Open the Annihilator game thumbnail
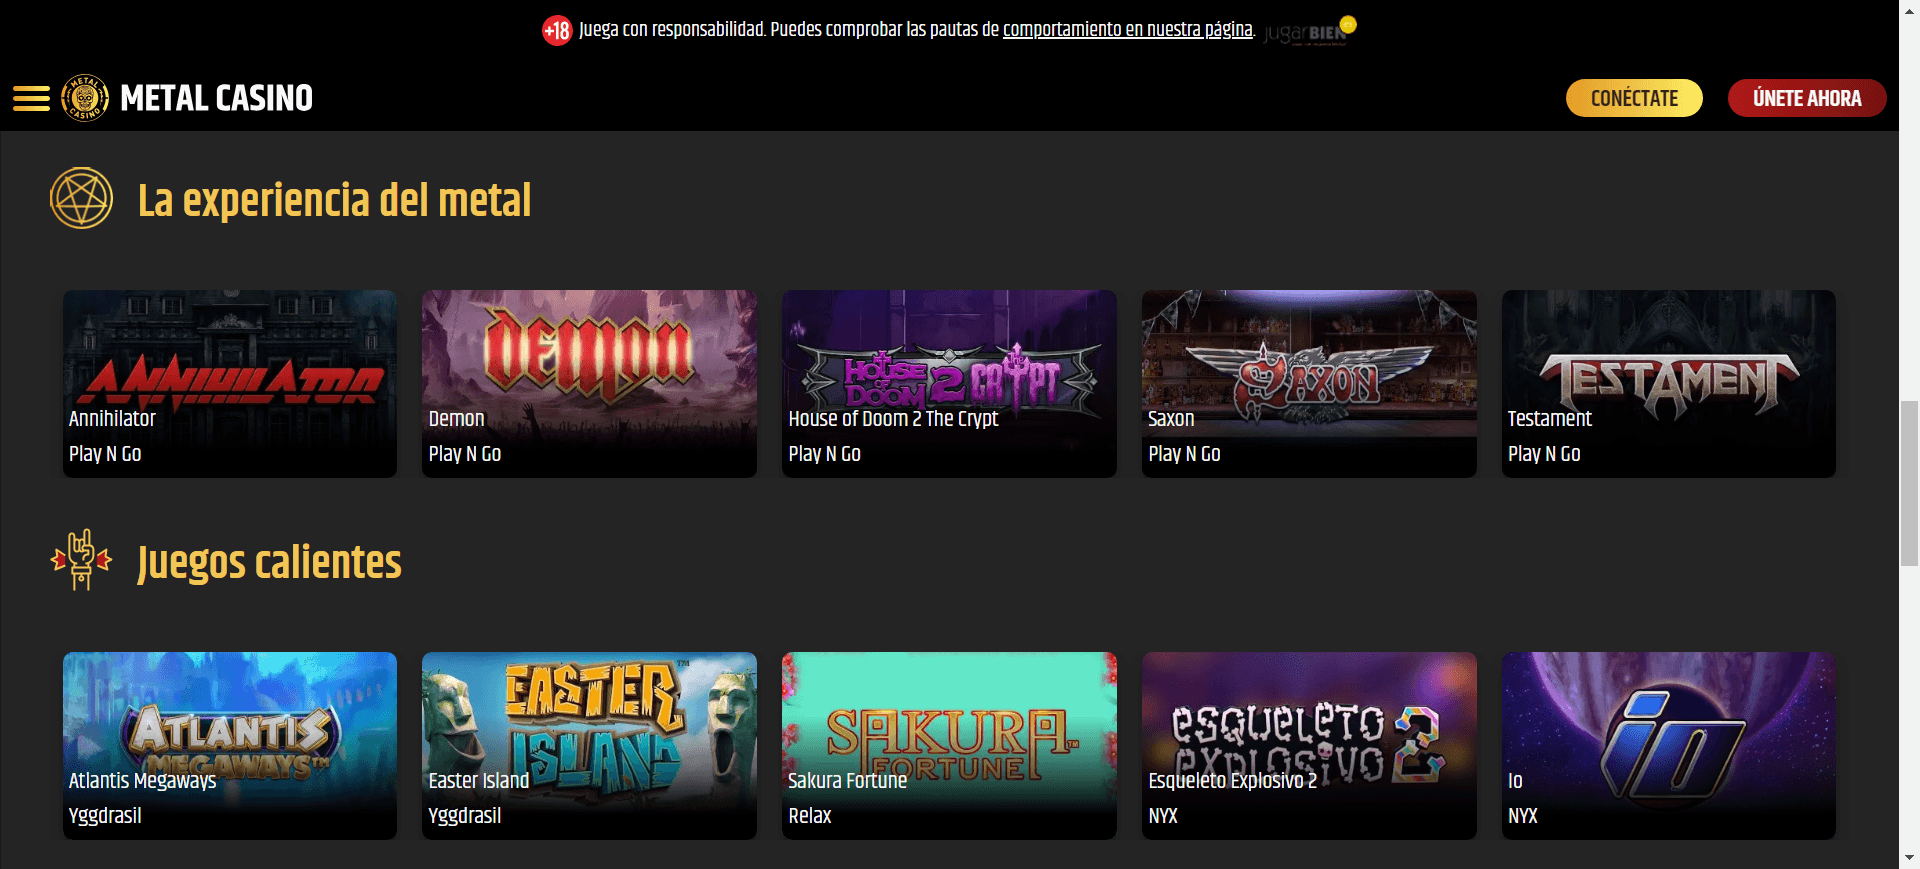This screenshot has height=869, width=1920. [x=230, y=383]
